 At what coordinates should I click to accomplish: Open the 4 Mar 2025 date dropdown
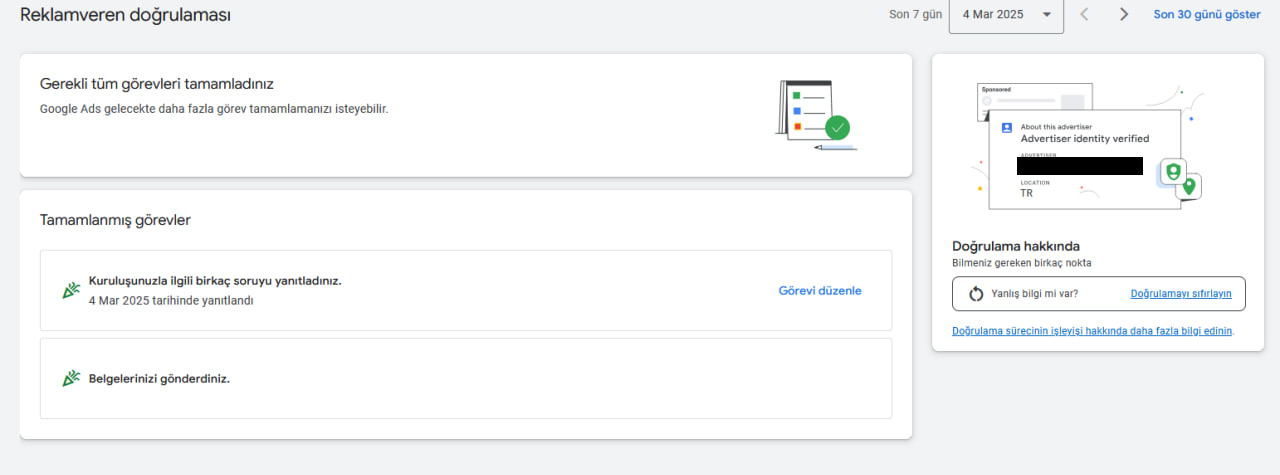[x=1006, y=15]
